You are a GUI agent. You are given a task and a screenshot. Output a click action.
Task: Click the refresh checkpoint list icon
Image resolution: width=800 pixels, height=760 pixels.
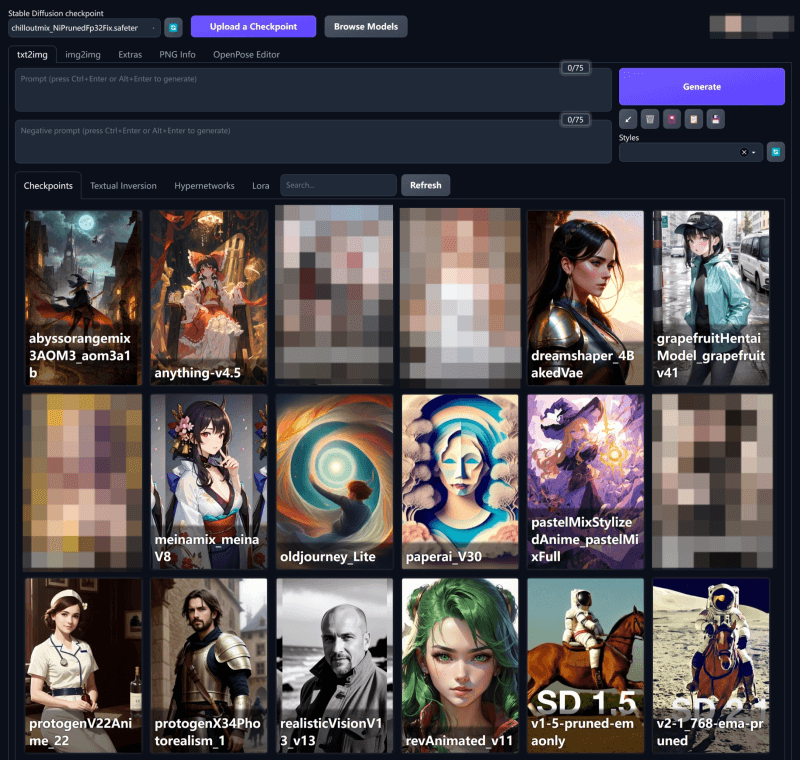coord(172,27)
